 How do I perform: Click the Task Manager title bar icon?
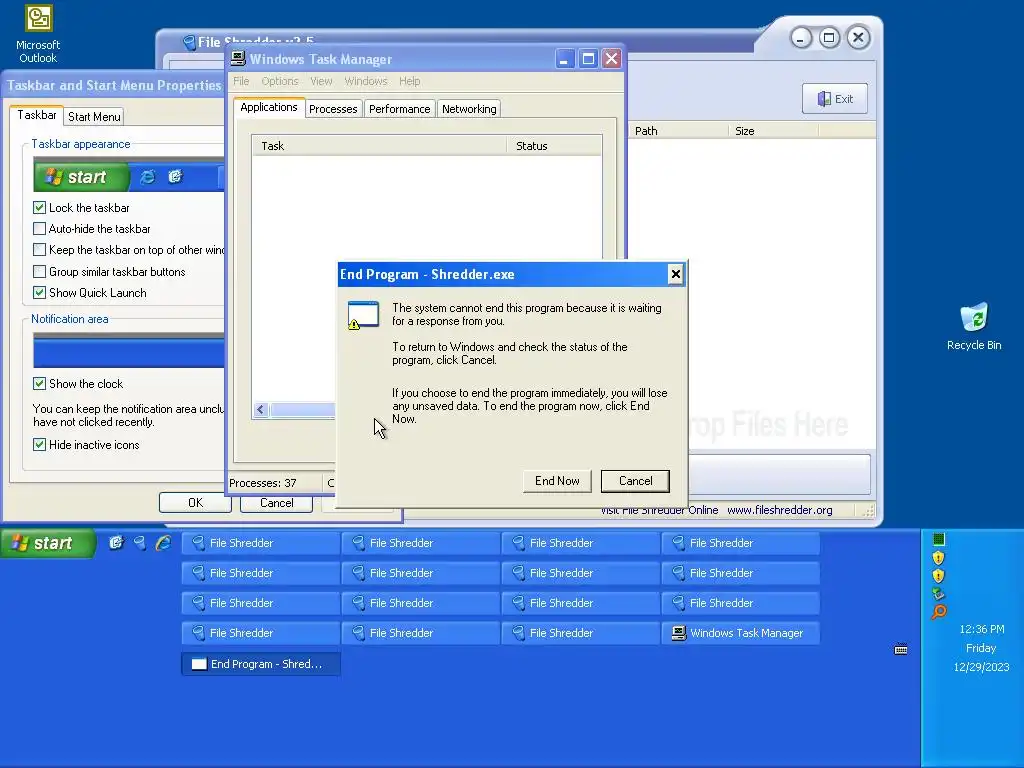[x=238, y=59]
